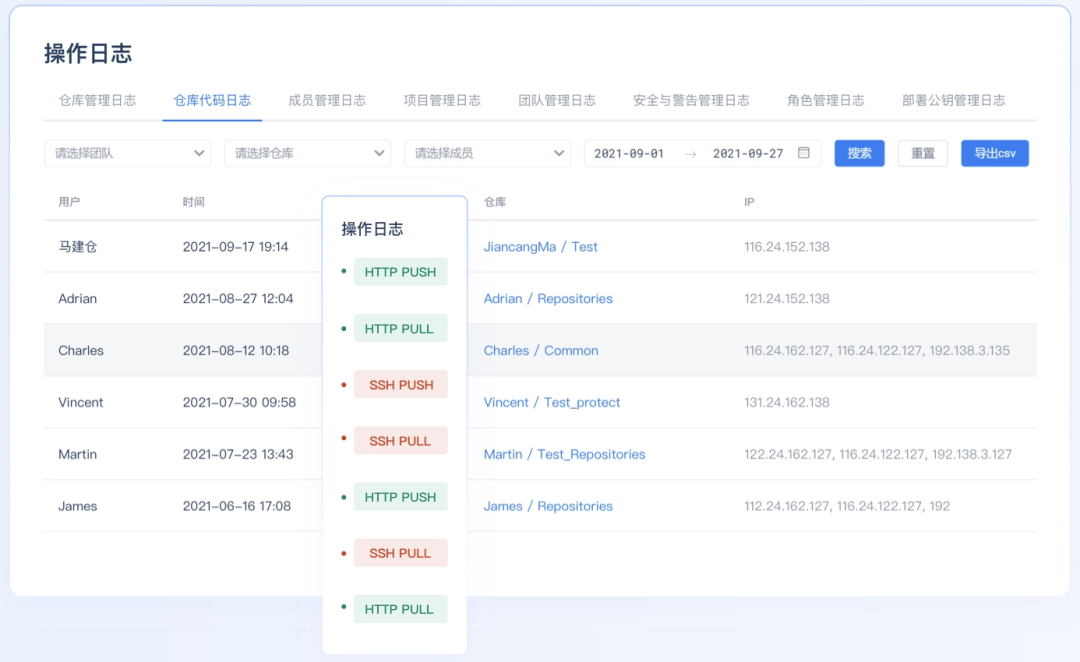Open Martin / Test_Repositories link
This screenshot has width=1080, height=662.
pos(564,455)
